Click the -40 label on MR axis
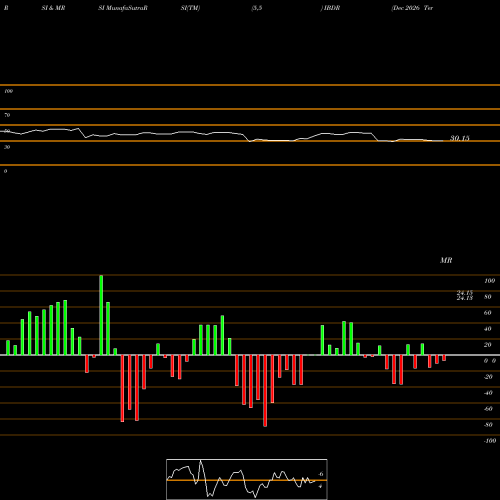Screen dimensions: 500x500 (x=488, y=393)
